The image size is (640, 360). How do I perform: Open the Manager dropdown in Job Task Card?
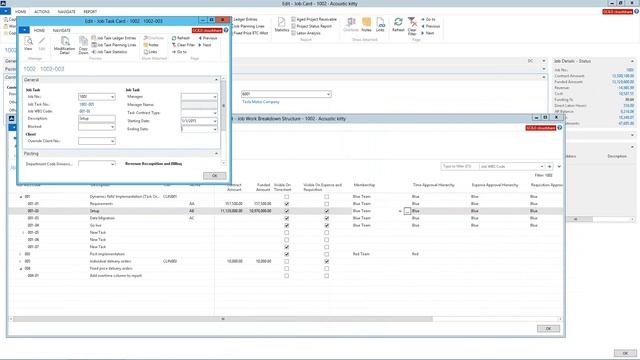(x=215, y=97)
